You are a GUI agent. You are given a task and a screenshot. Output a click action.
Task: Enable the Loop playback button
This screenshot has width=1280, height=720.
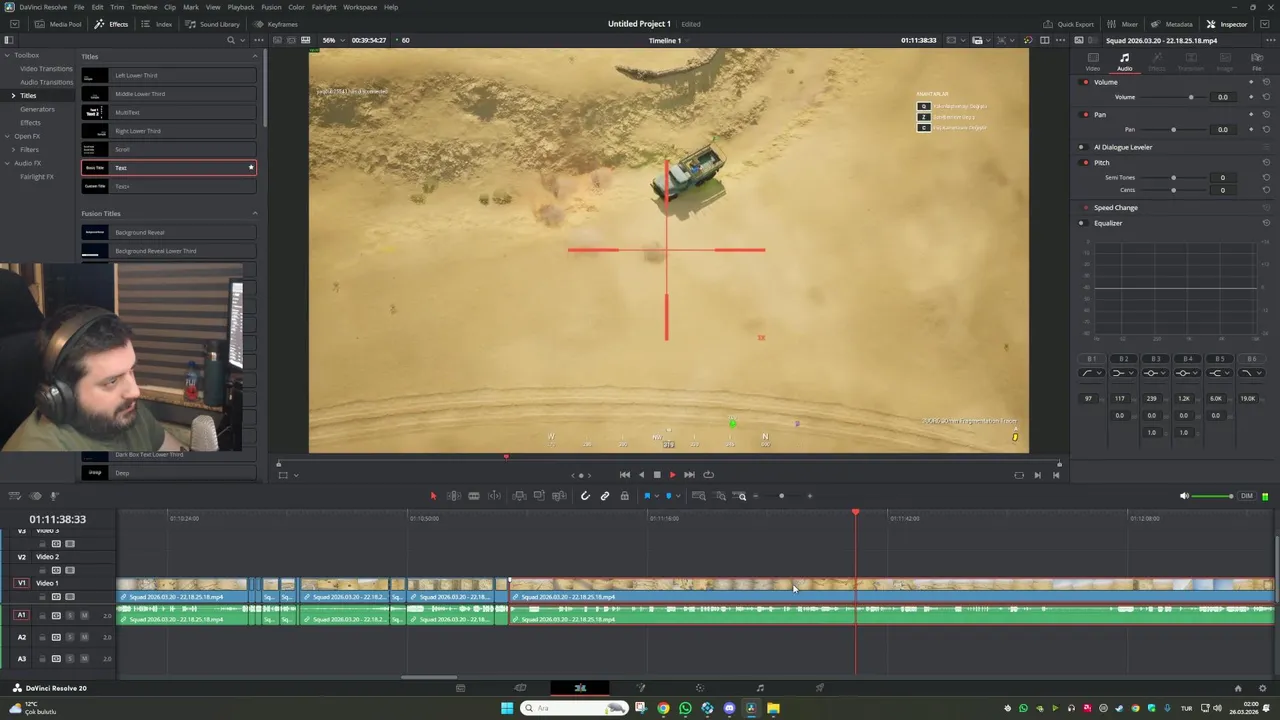click(708, 475)
